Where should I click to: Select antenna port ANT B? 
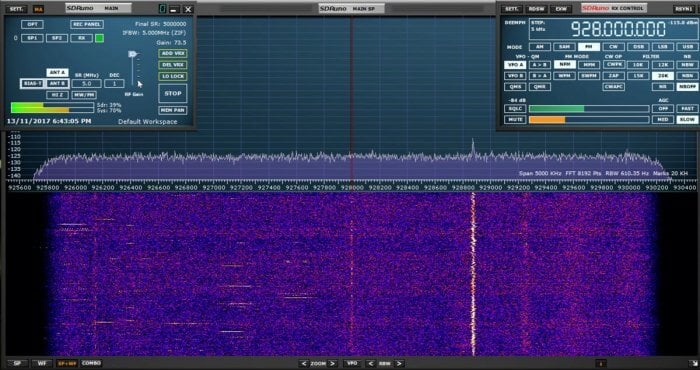click(x=57, y=83)
